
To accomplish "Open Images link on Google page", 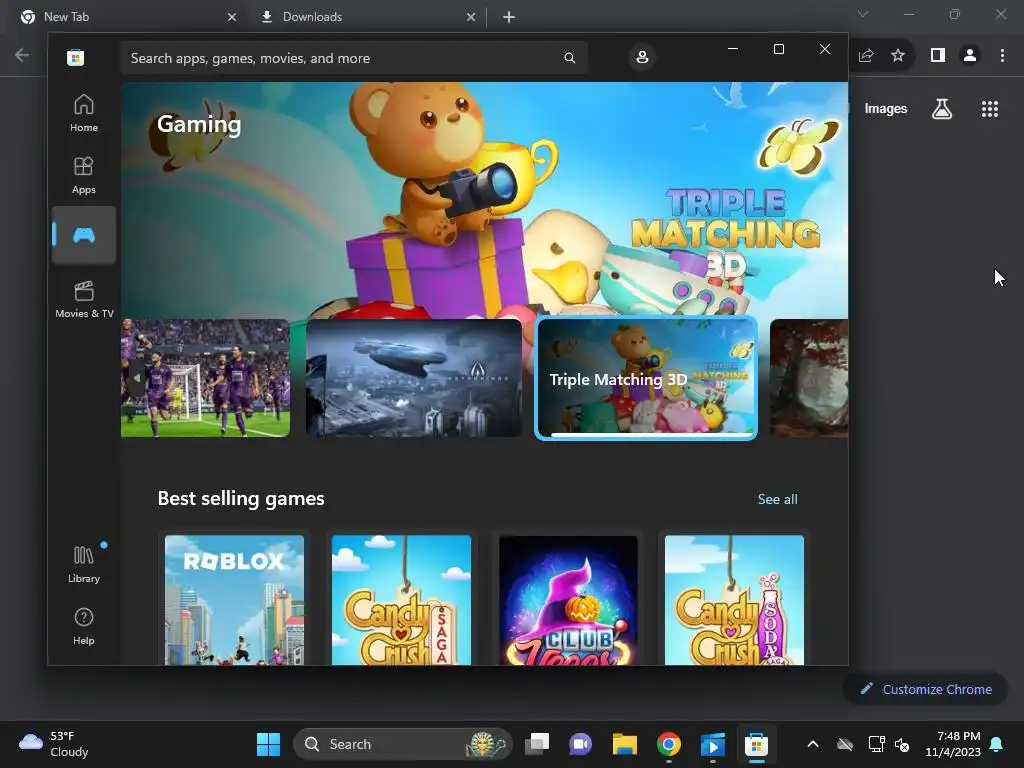I will tap(886, 109).
